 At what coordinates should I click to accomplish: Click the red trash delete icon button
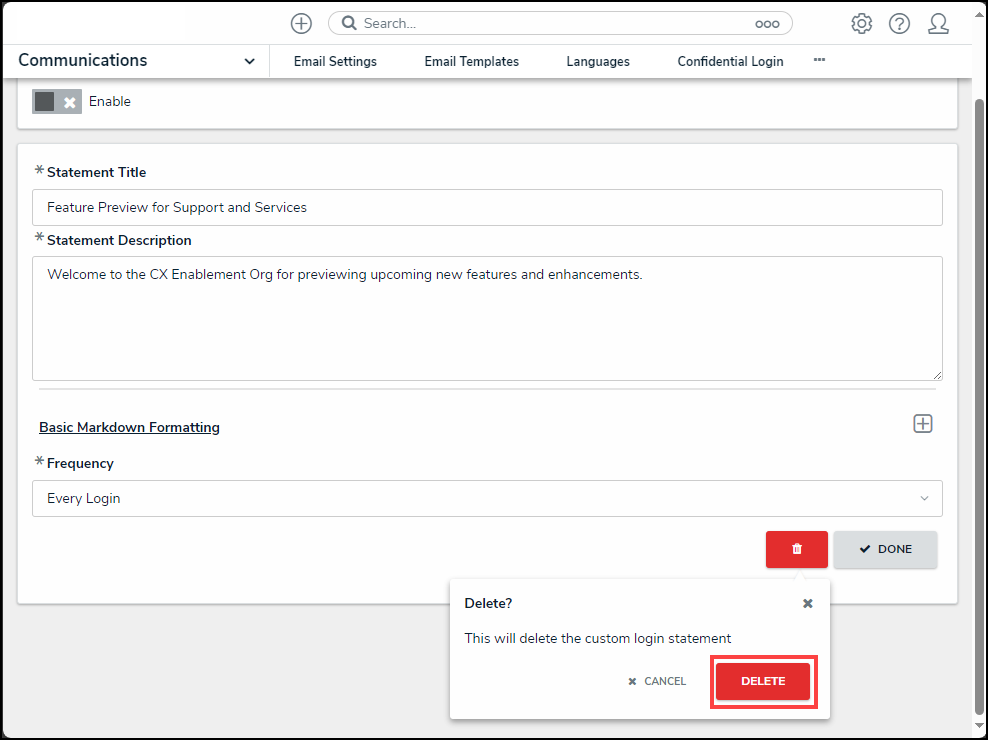[x=796, y=549]
